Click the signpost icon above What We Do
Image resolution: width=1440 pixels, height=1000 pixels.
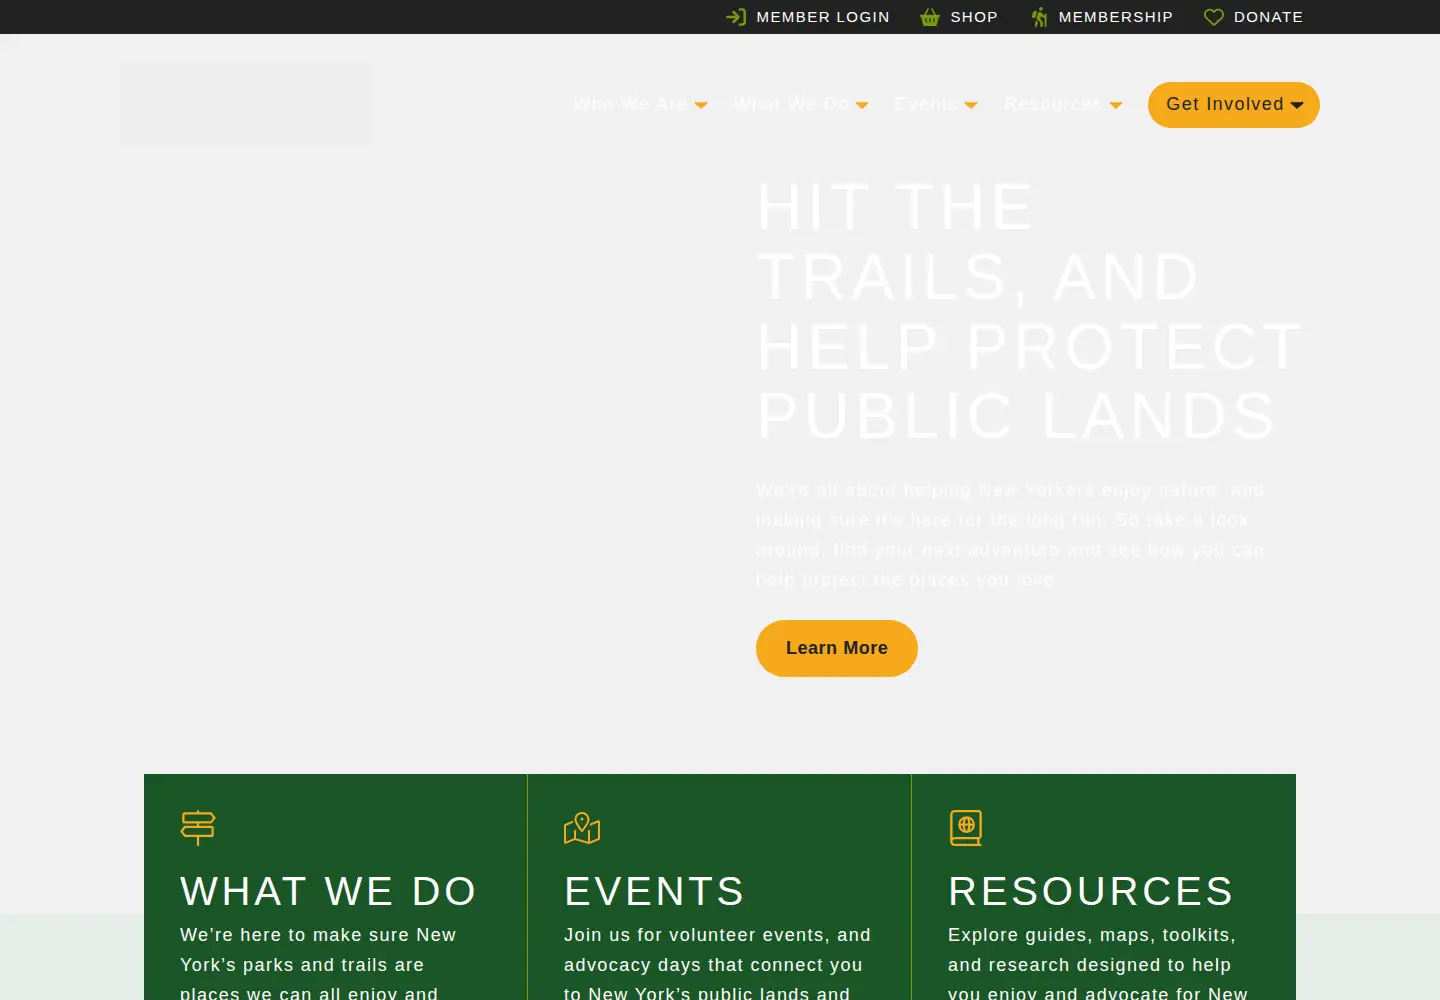(x=198, y=828)
